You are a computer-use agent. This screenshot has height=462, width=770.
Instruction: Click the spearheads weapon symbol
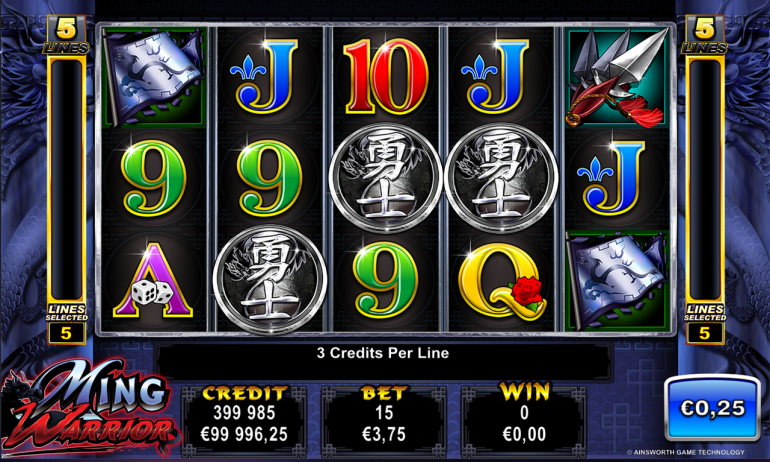pos(617,77)
